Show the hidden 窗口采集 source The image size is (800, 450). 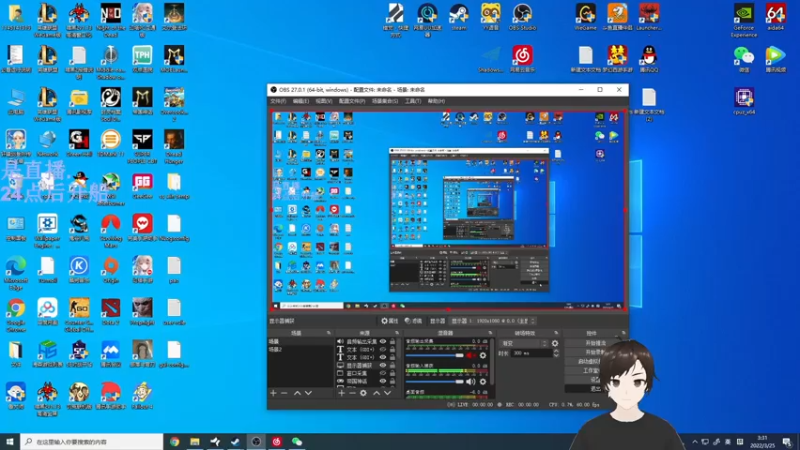coord(383,373)
